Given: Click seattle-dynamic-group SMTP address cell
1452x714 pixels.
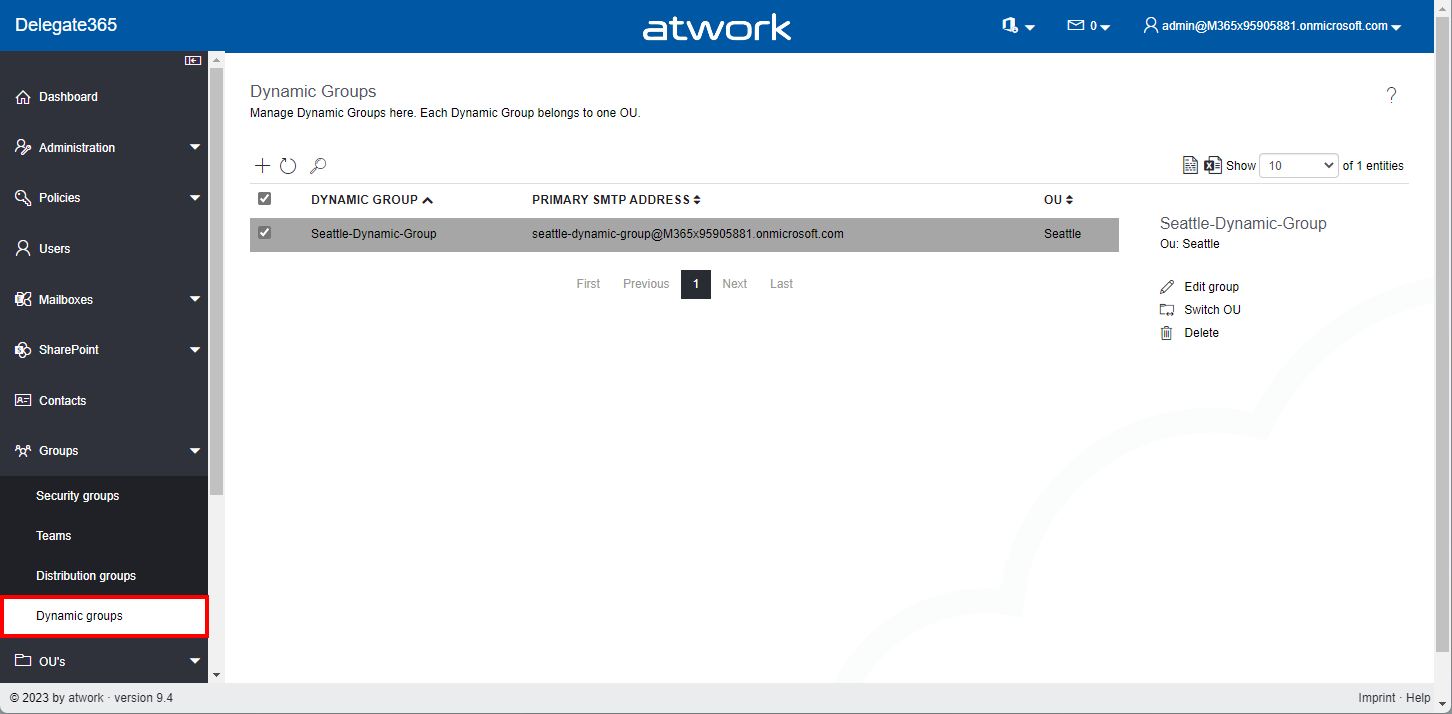Looking at the screenshot, I should point(688,234).
